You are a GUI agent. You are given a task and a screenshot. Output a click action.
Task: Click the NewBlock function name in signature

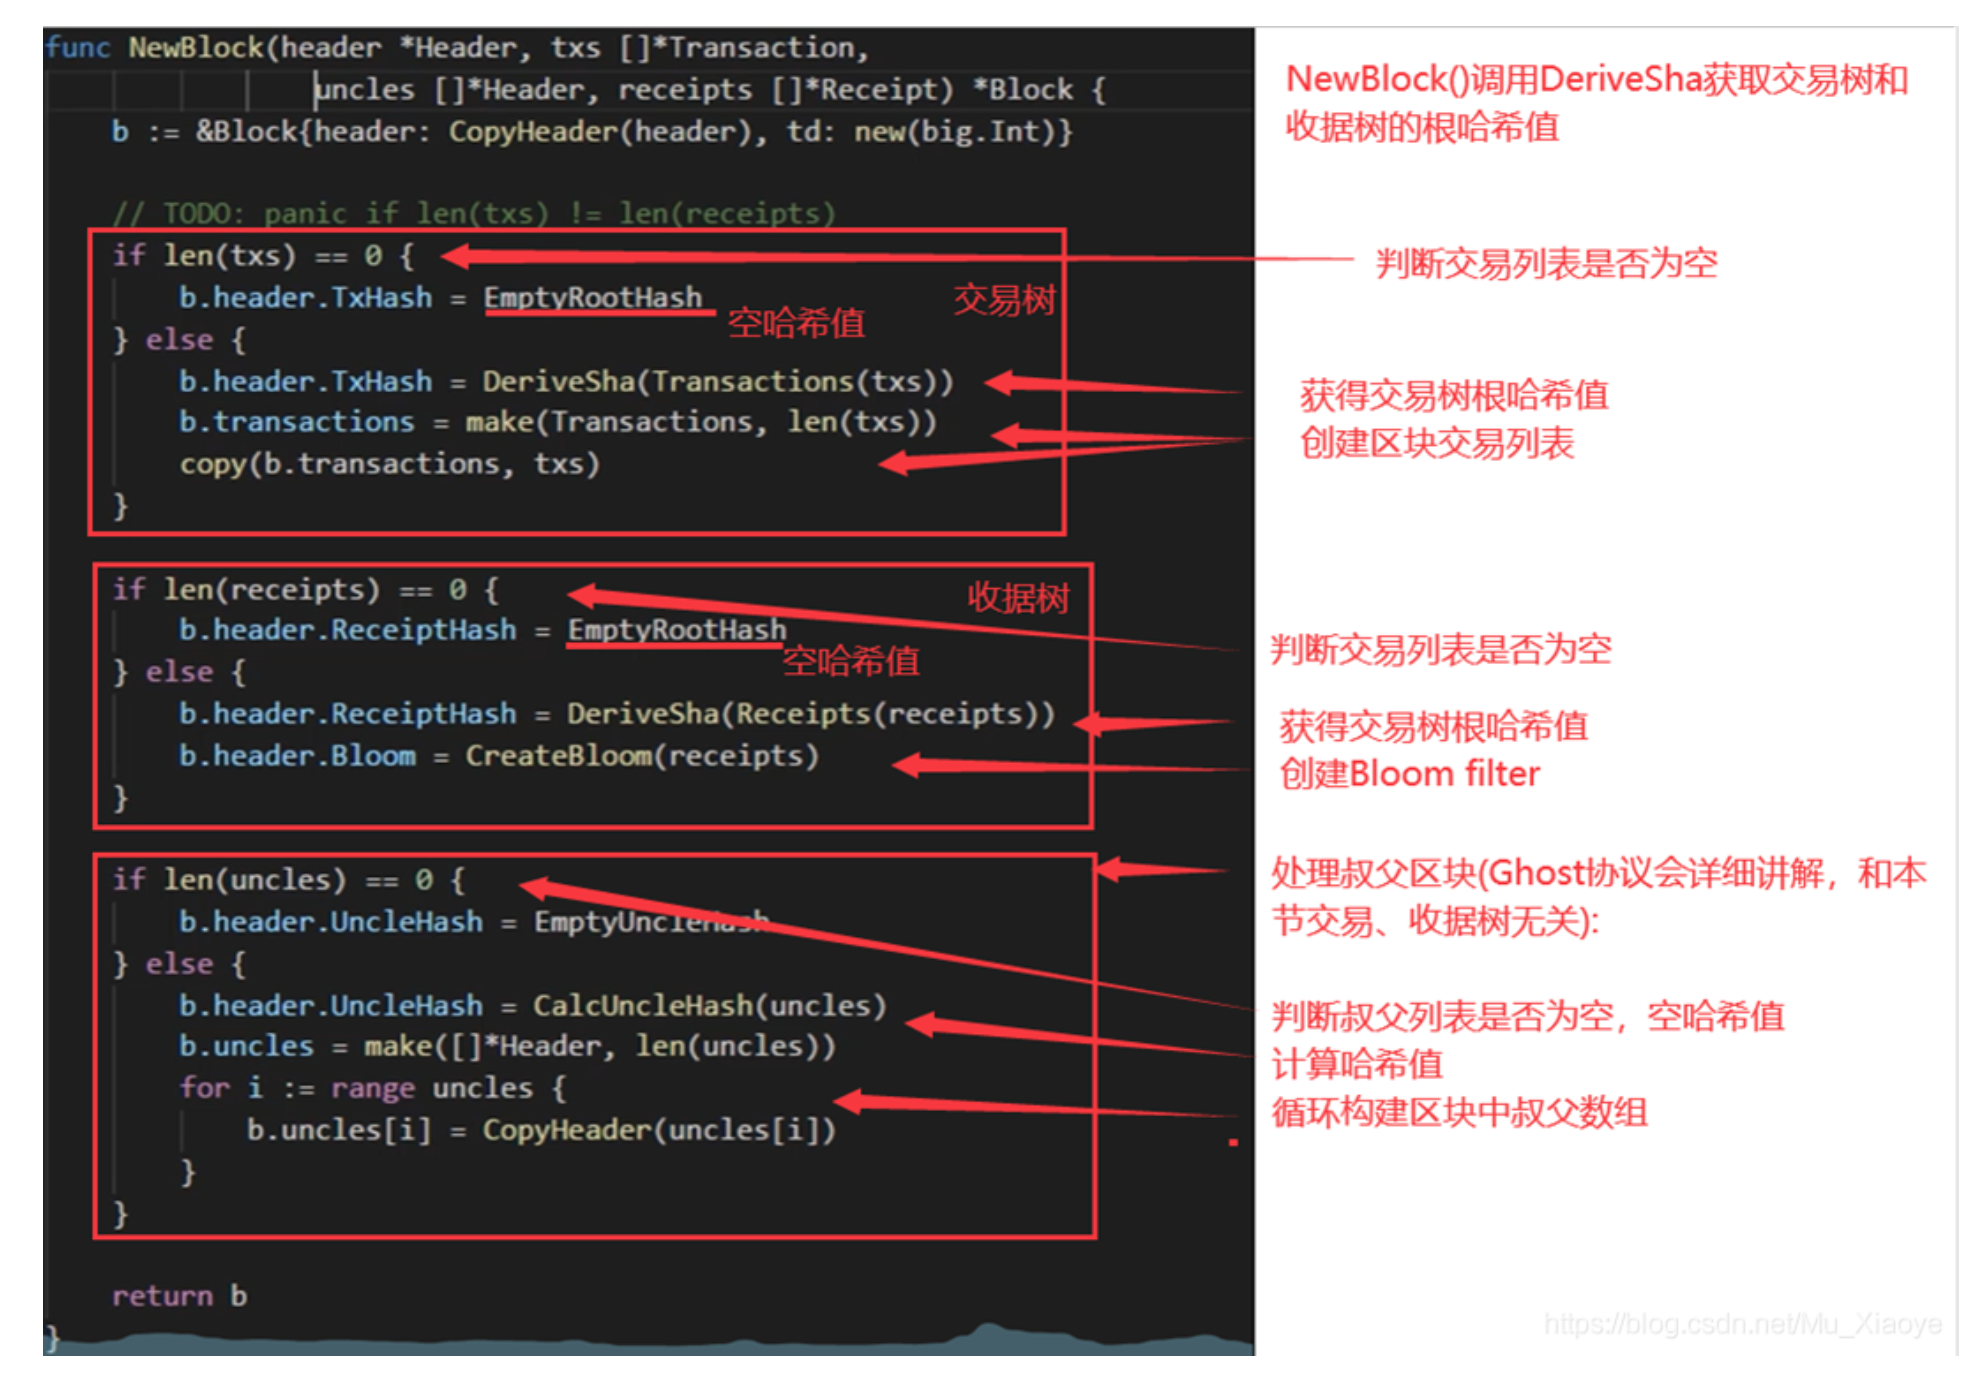click(196, 47)
